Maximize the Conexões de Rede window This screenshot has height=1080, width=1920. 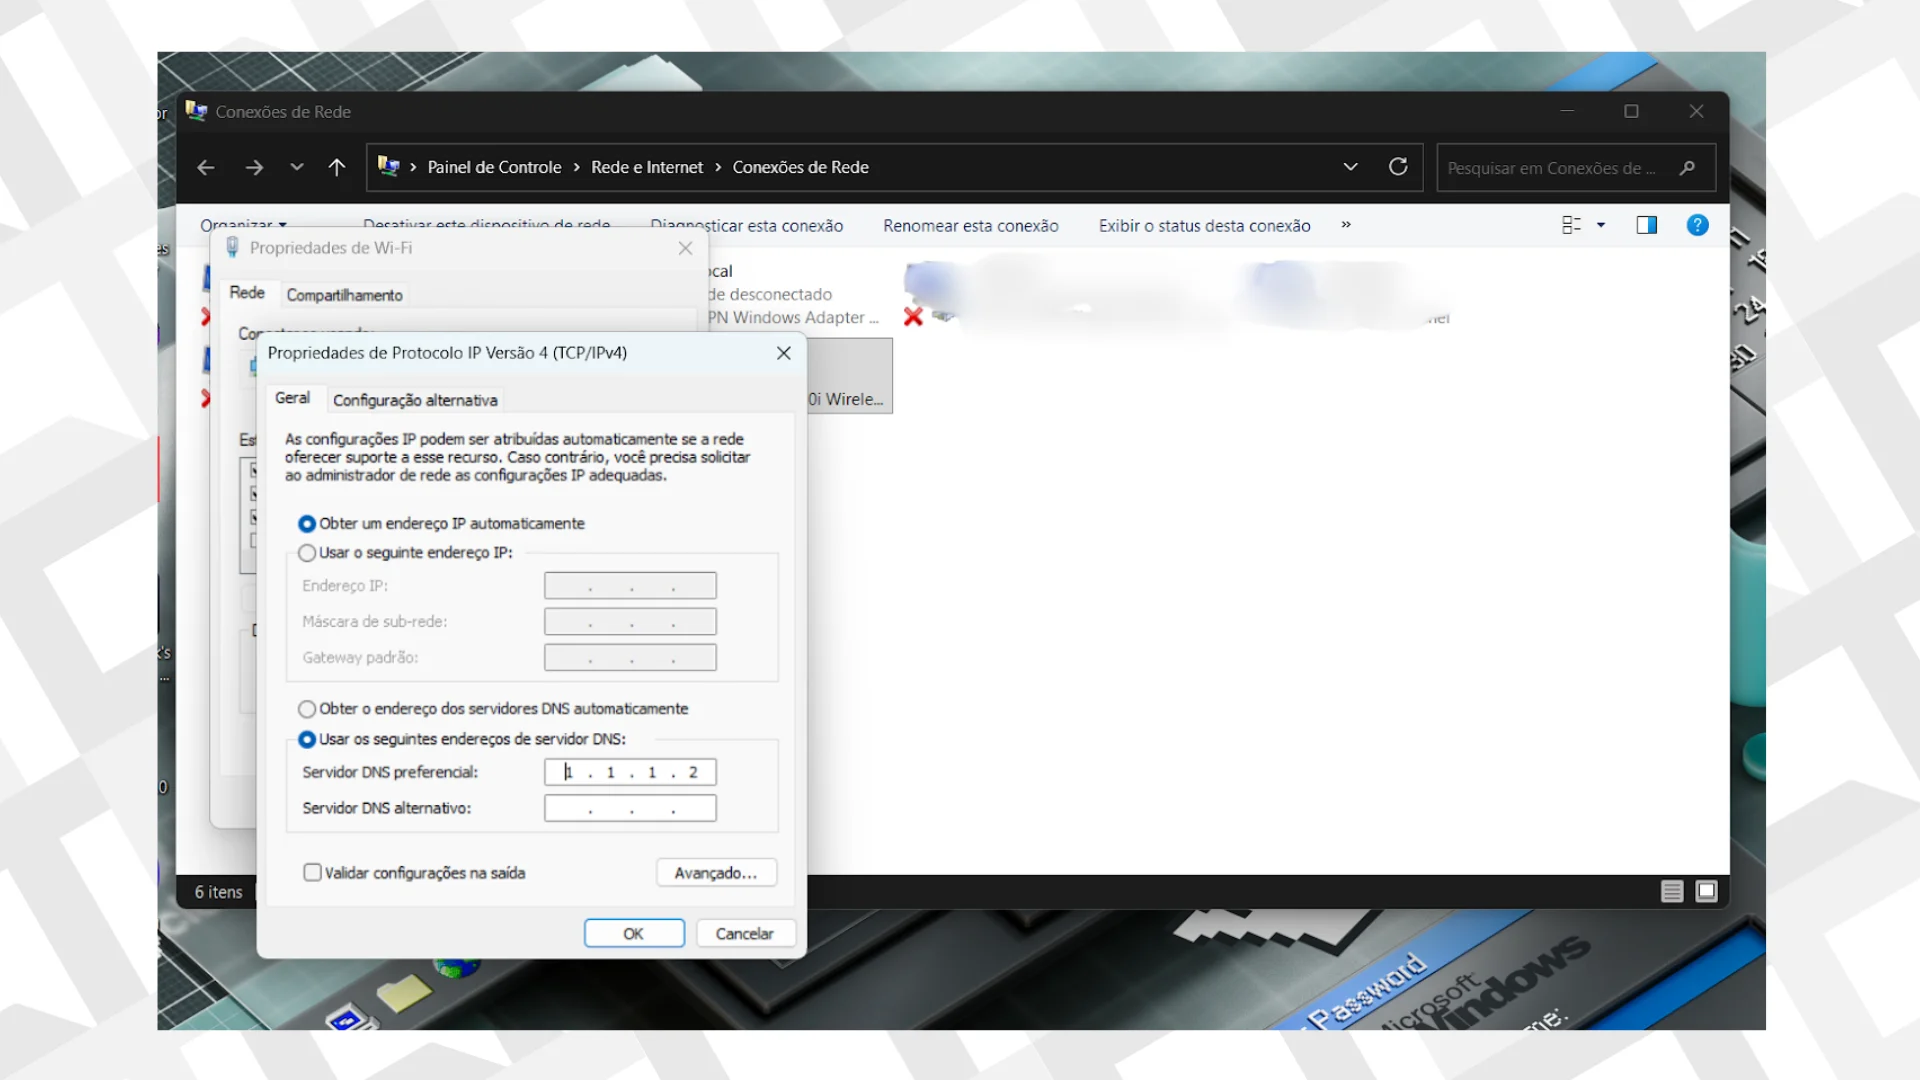pyautogui.click(x=1631, y=111)
